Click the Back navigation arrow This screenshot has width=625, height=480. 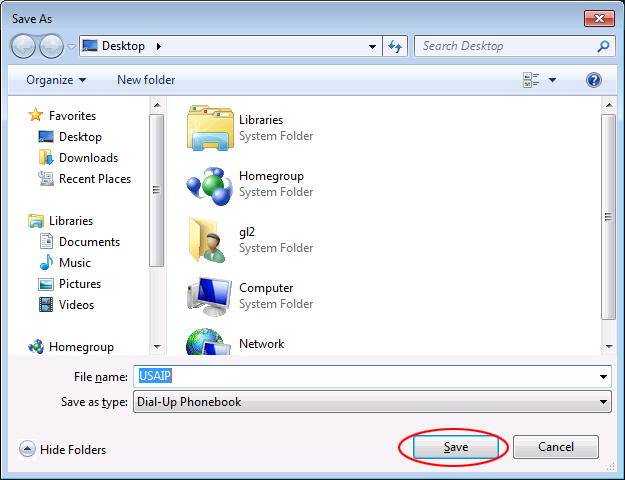coord(23,47)
